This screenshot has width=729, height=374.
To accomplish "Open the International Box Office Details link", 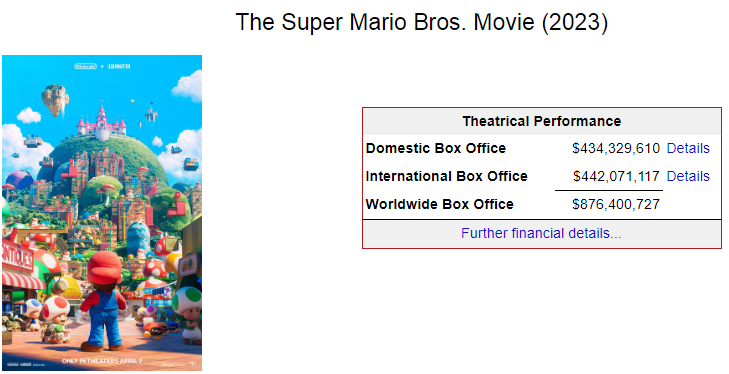I will (688, 176).
